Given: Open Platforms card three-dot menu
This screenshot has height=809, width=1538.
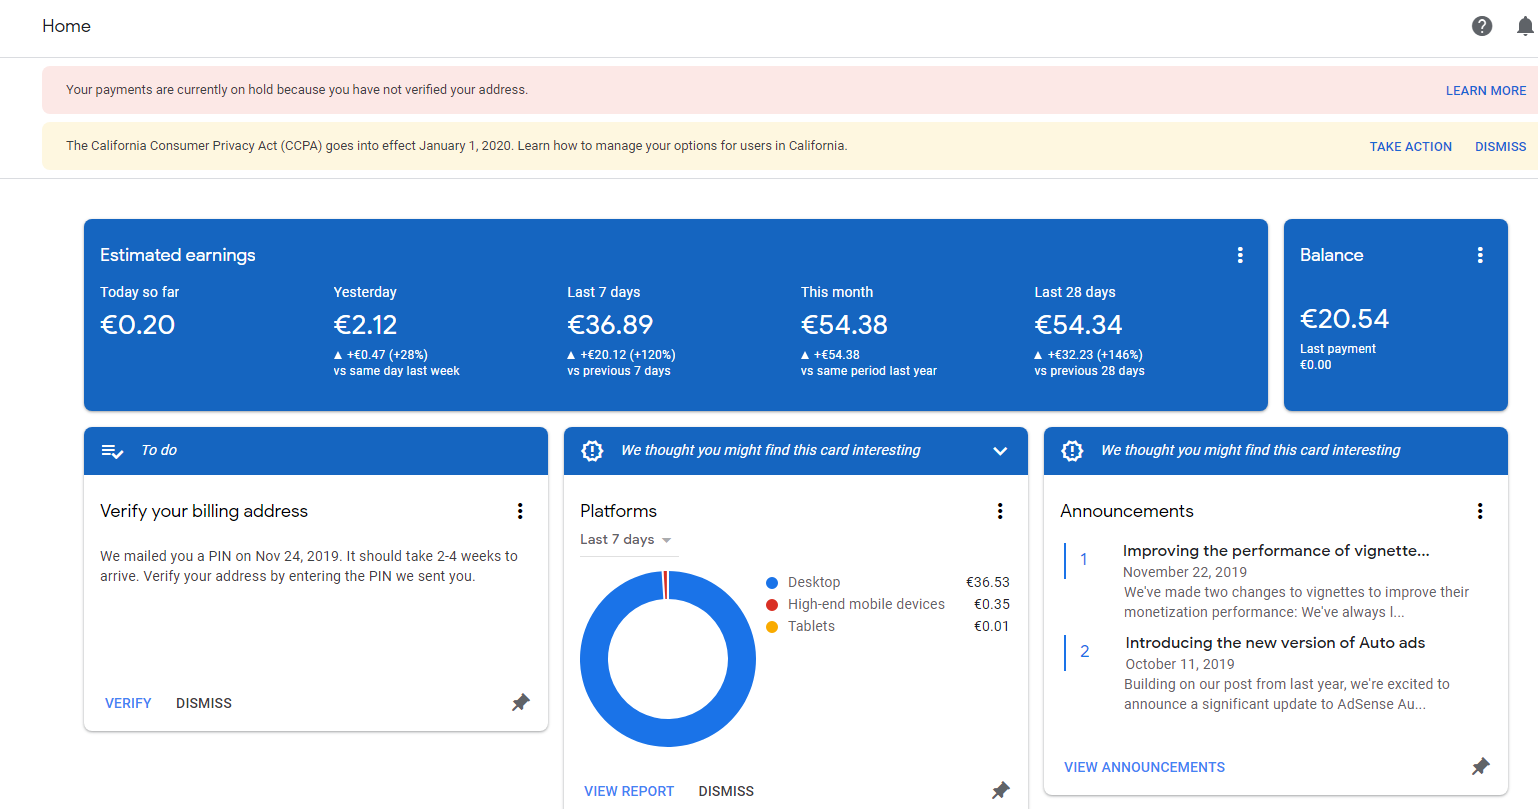Looking at the screenshot, I should [1000, 511].
